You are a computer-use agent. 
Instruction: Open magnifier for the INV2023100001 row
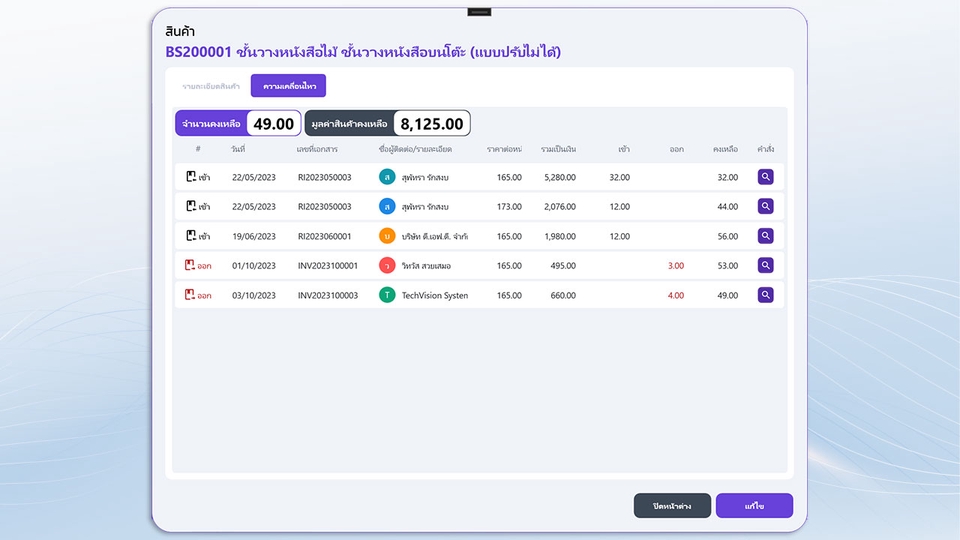(765, 265)
